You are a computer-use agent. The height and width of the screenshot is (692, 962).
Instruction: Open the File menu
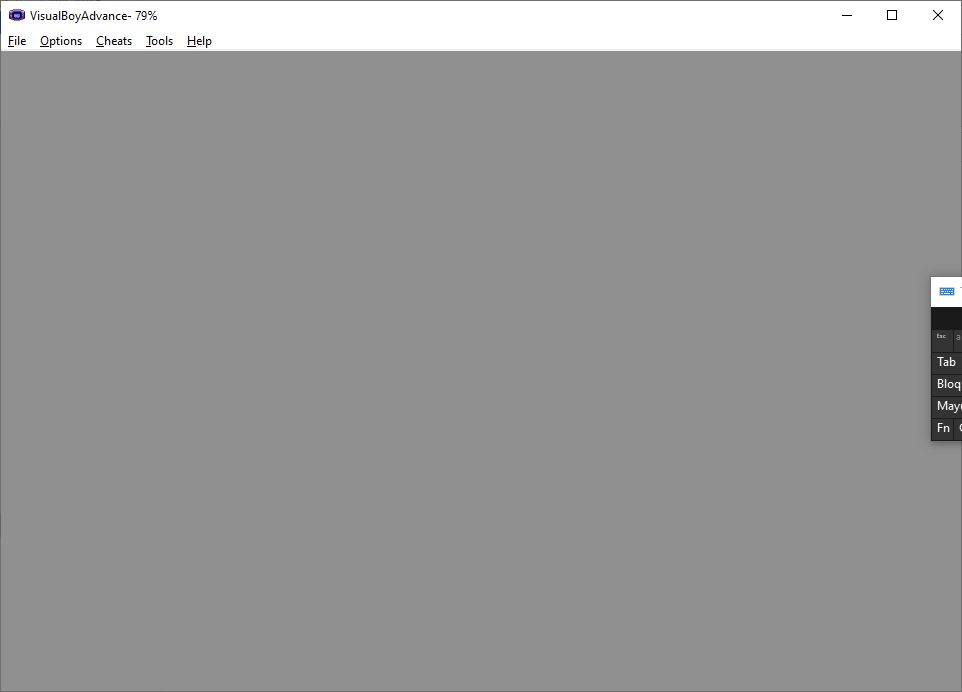click(17, 41)
